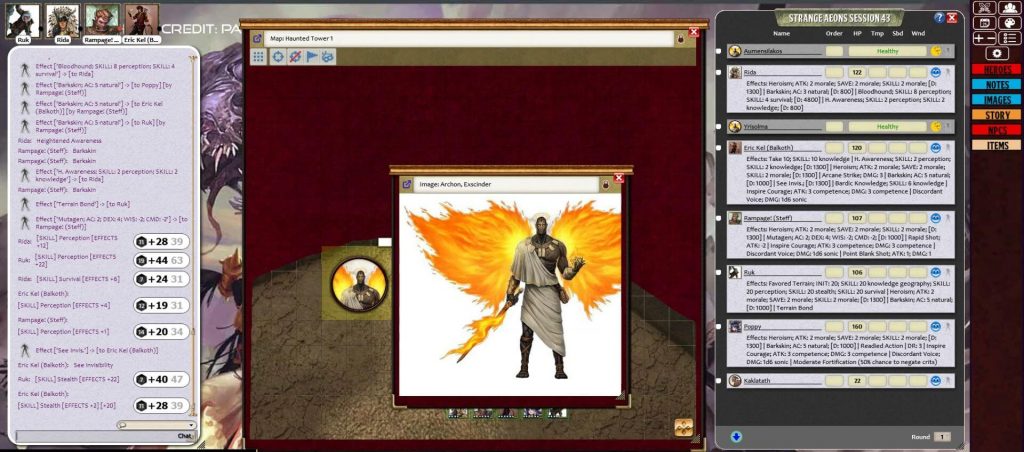Open the calendar icon in sidebar
Viewport: 1024px width, 452px height.
[984, 23]
